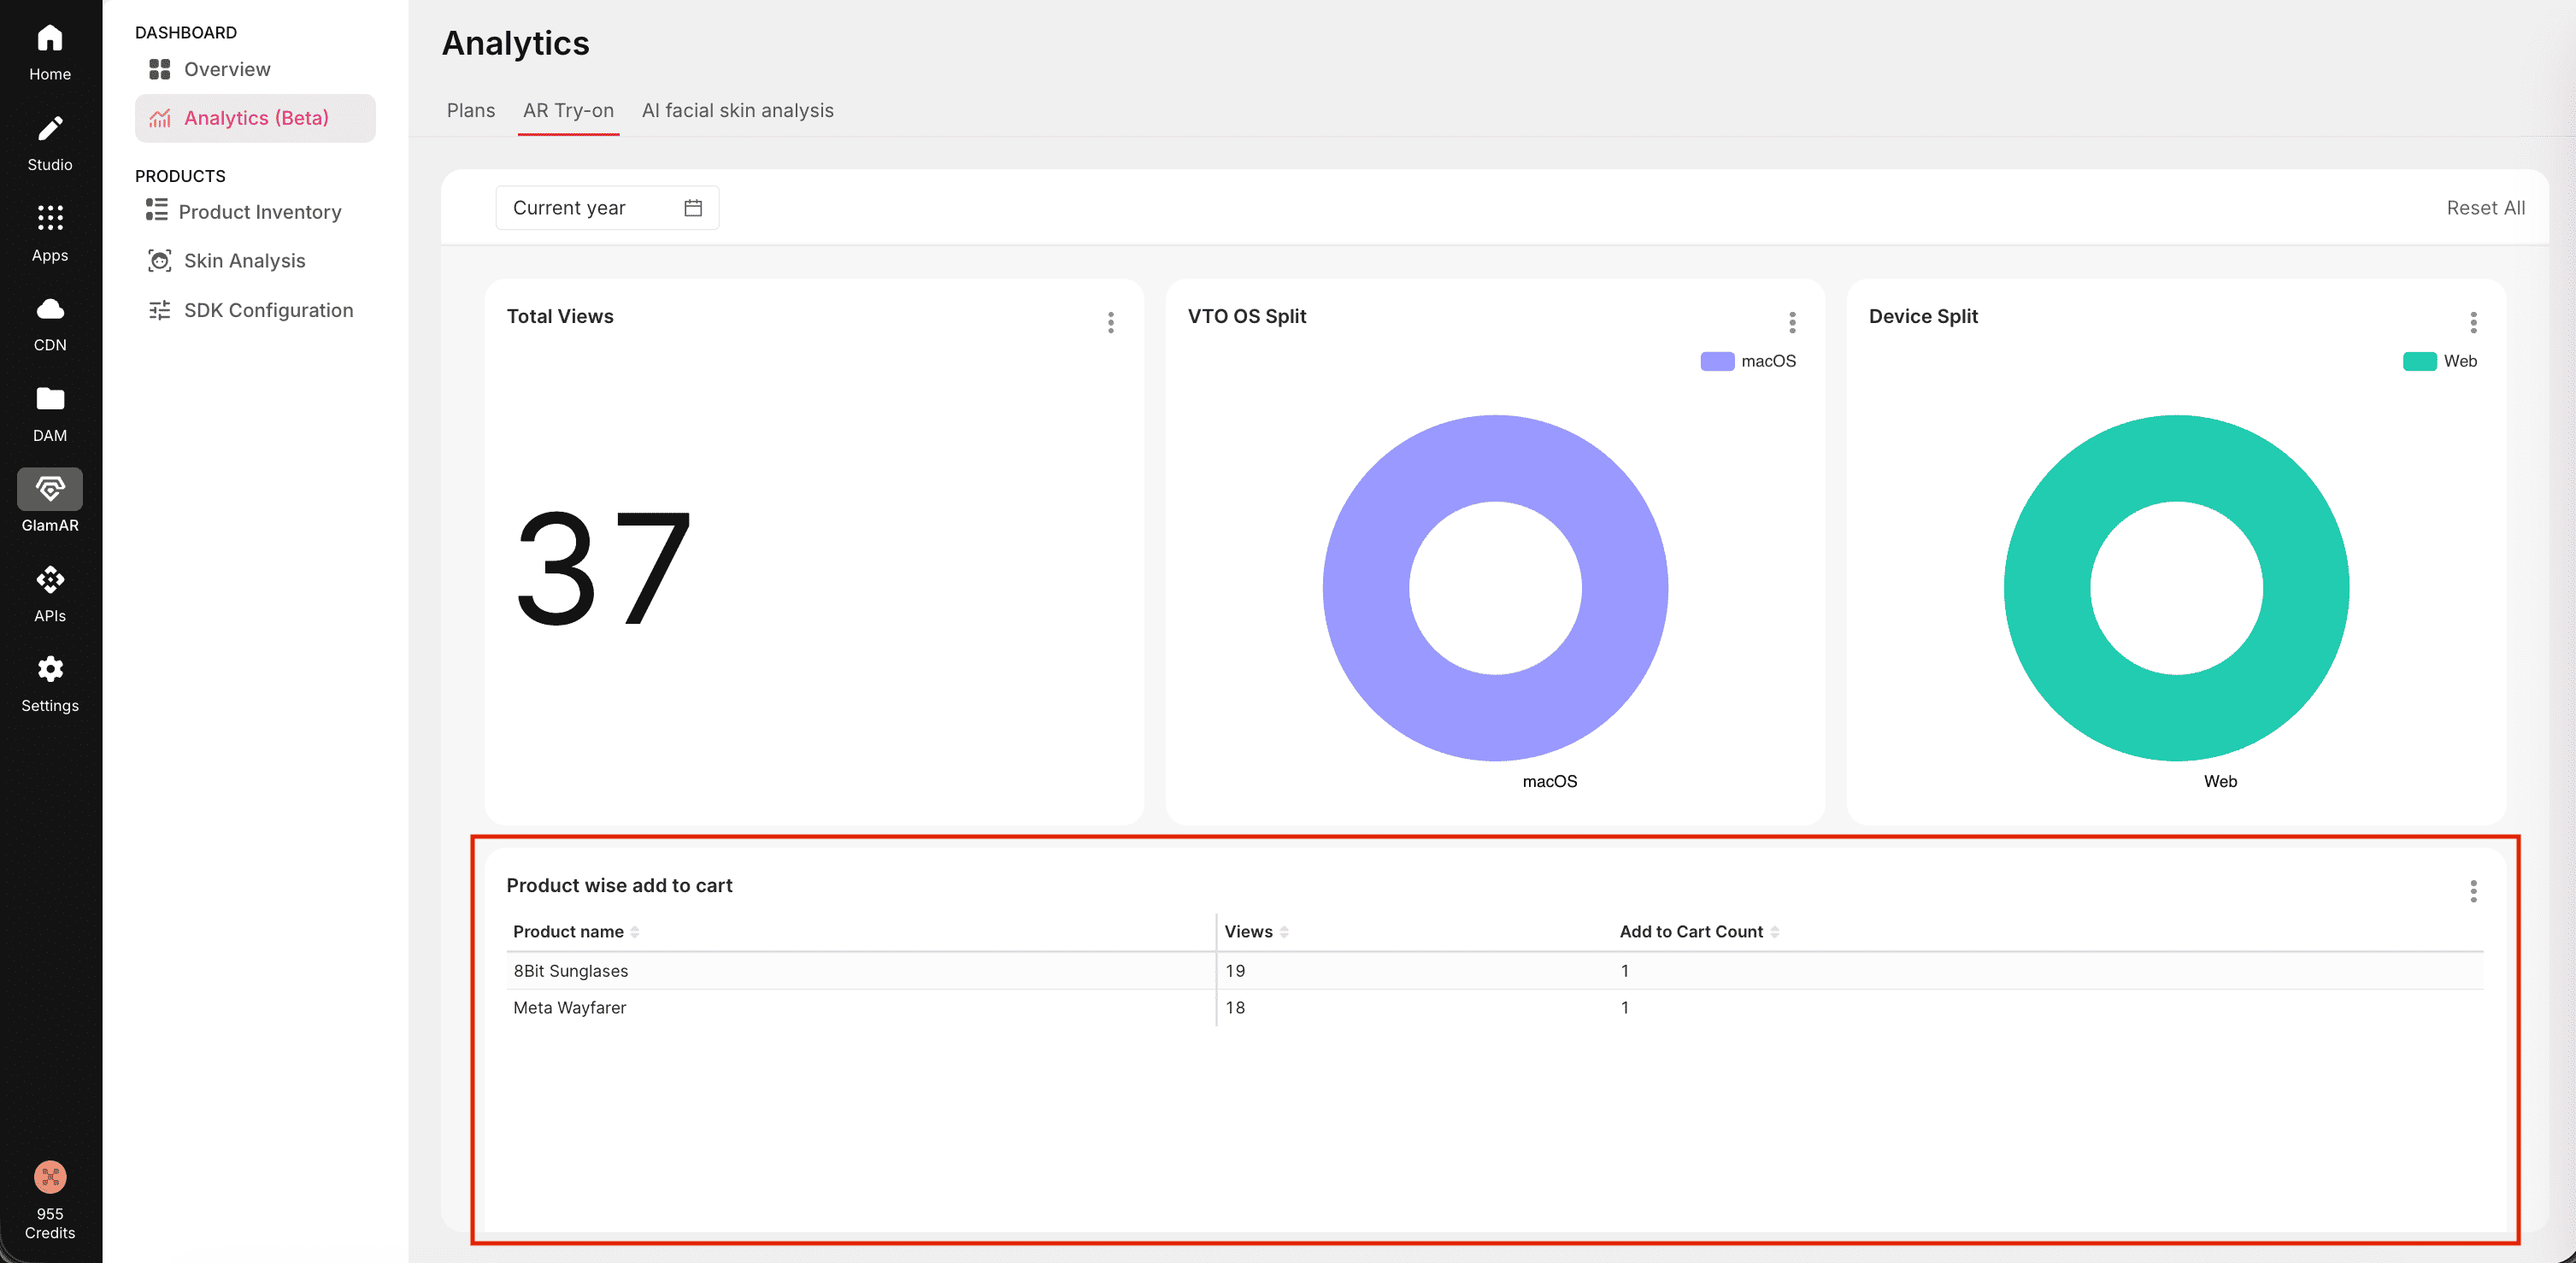Click the 8Bit Sunglases table row
Image resolution: width=2576 pixels, height=1263 pixels.
[570, 971]
